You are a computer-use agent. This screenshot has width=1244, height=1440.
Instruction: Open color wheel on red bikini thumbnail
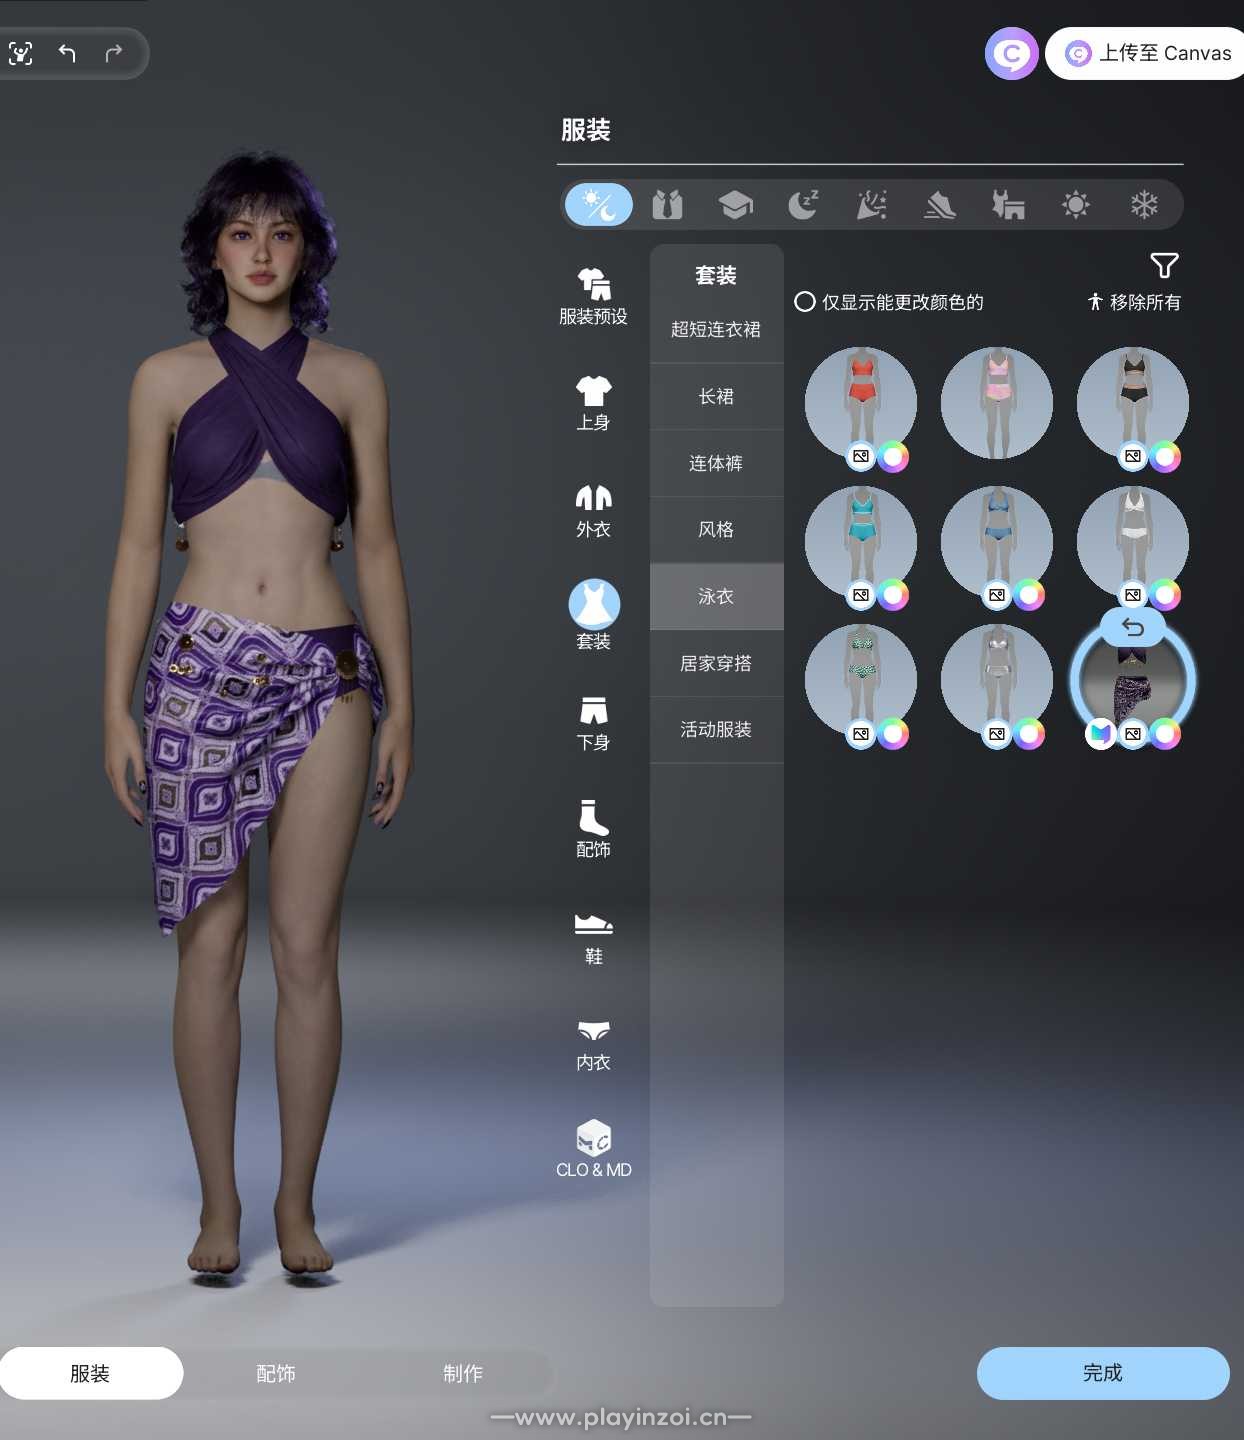[x=893, y=457]
